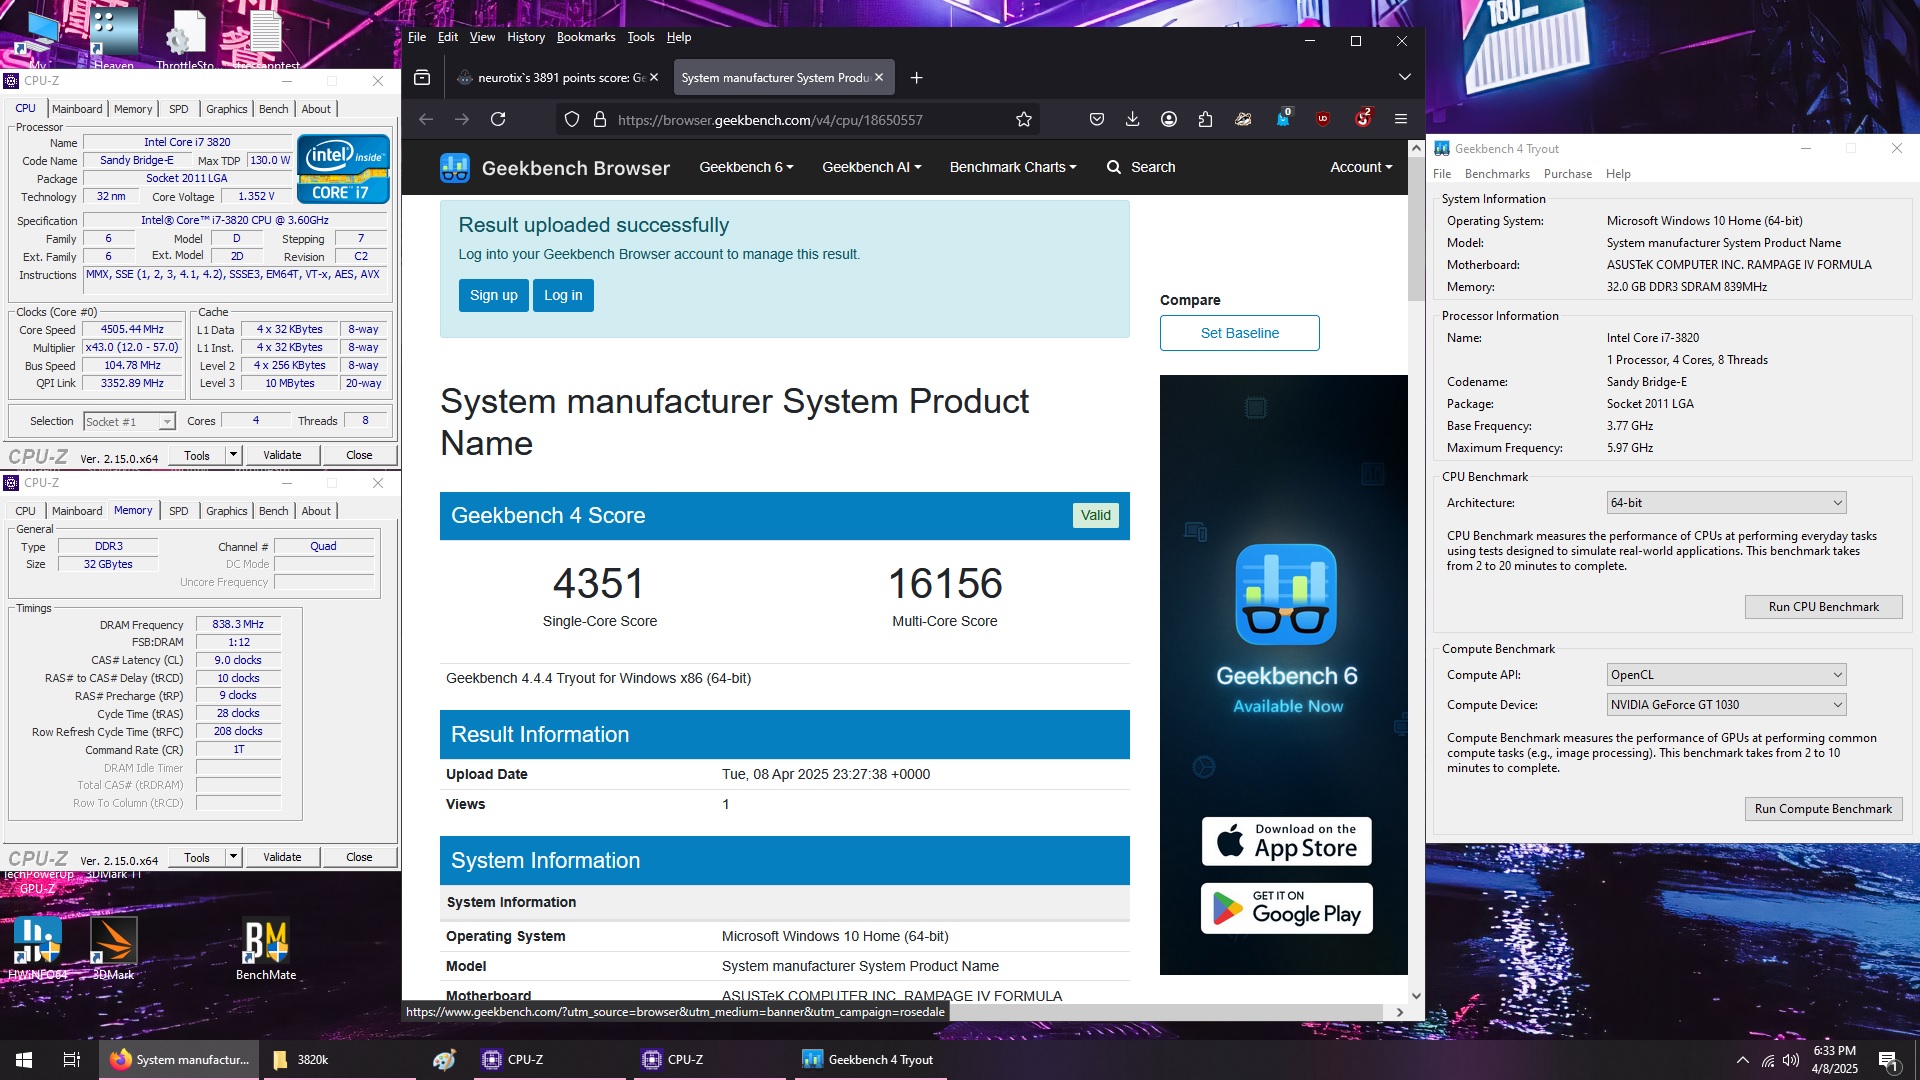Viewport: 1920px width, 1080px height.
Task: Open the Purchase menu in Geekbench 4
Action: tap(1568, 174)
